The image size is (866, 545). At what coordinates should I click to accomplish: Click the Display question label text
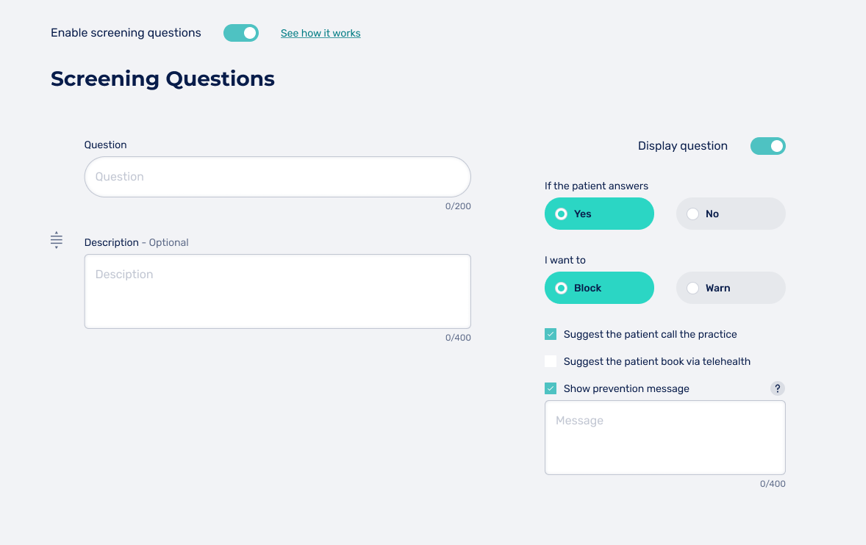pos(682,146)
